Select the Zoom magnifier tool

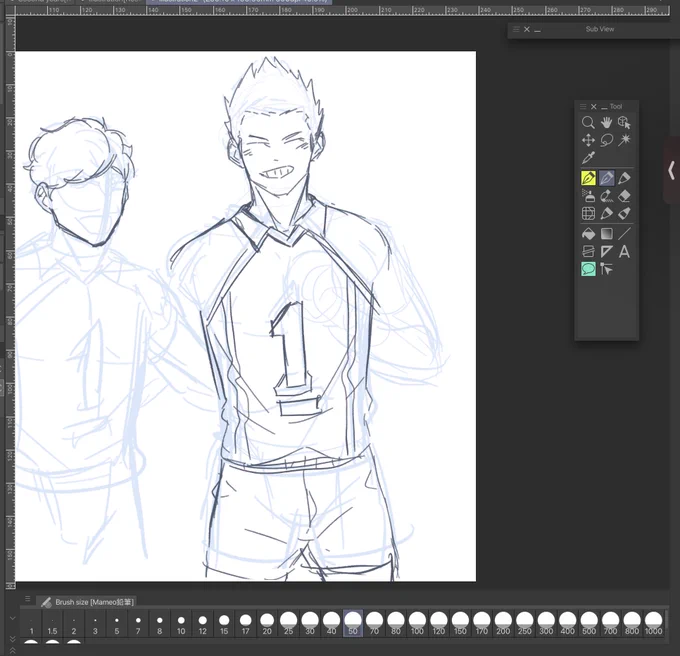point(588,123)
